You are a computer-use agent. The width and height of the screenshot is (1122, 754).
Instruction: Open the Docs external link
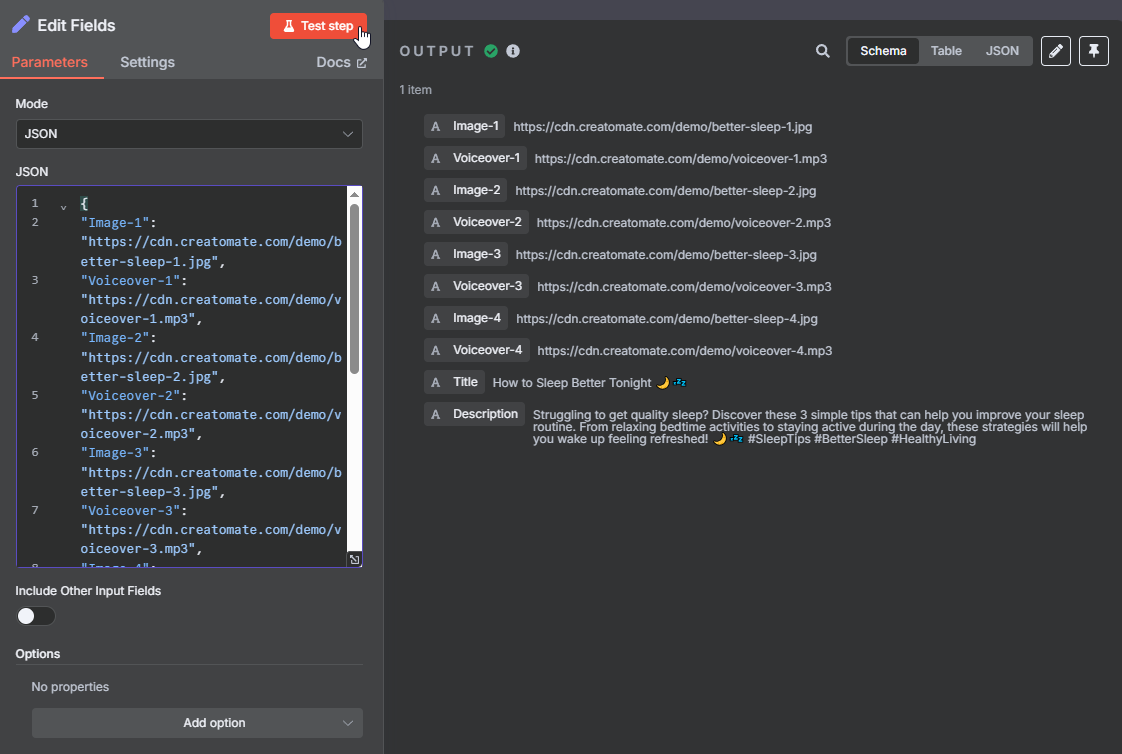[x=341, y=62]
